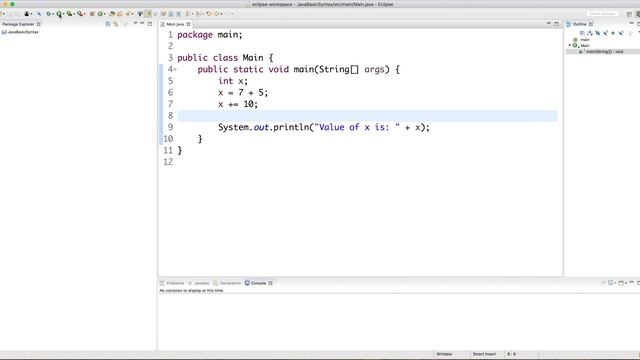Collapse the main method fold marker on line 4
Image resolution: width=640 pixels, height=360 pixels.
pyautogui.click(x=176, y=69)
